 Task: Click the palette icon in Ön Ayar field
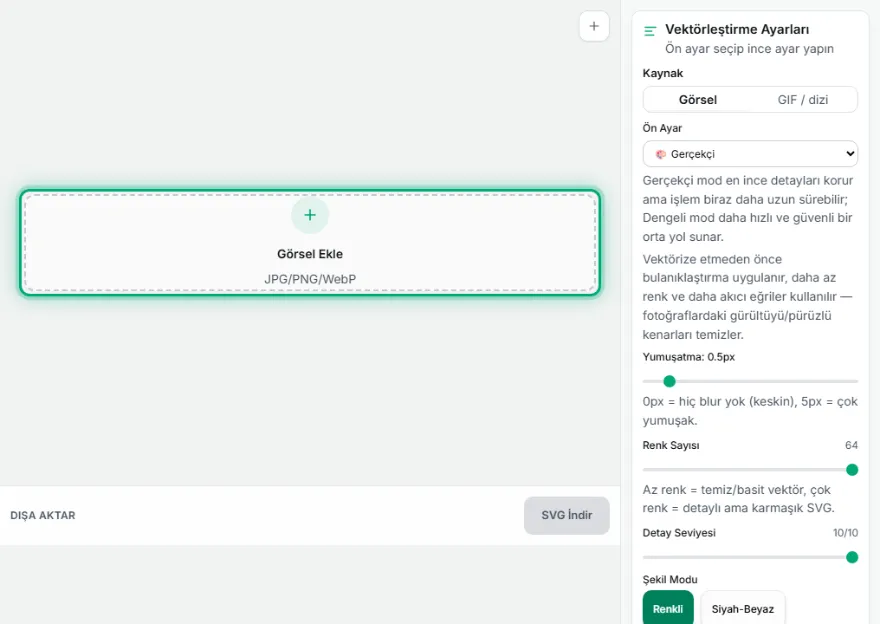tap(661, 154)
